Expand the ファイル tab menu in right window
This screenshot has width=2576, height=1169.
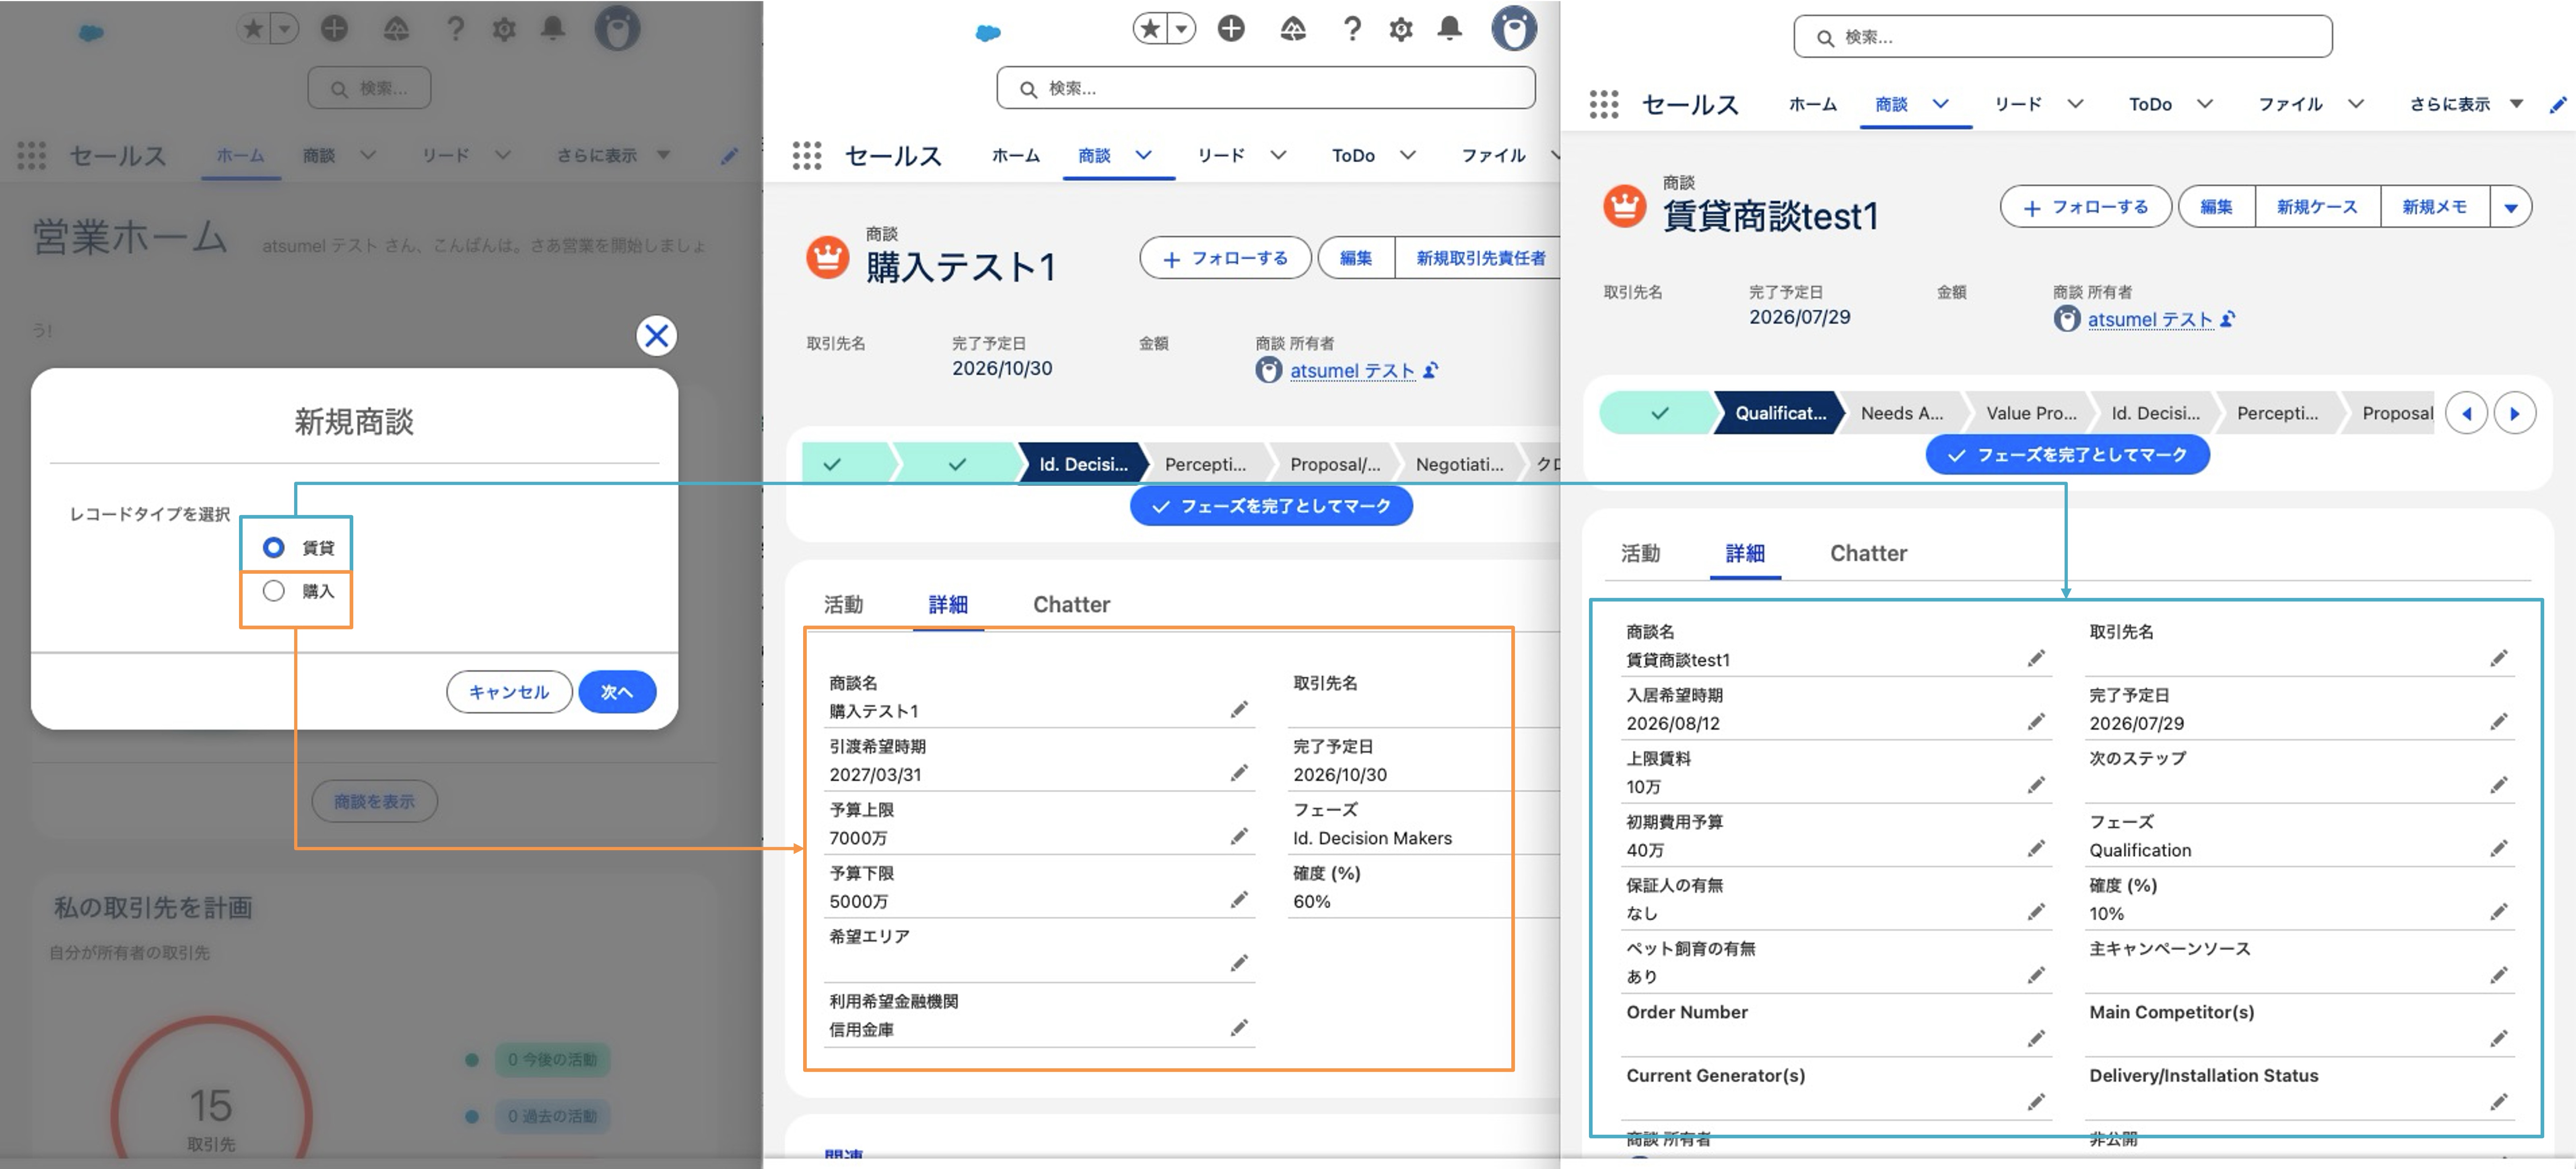[x=2356, y=103]
